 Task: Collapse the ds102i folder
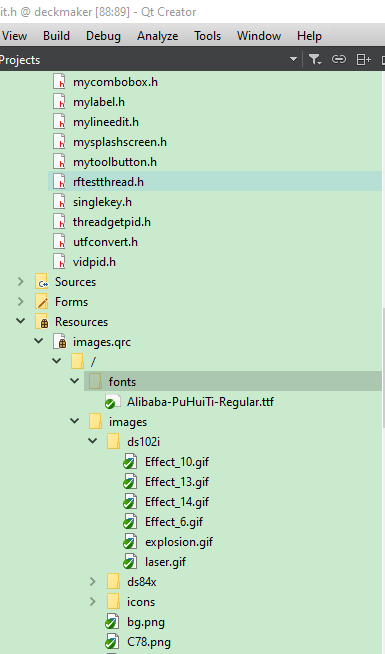click(93, 441)
